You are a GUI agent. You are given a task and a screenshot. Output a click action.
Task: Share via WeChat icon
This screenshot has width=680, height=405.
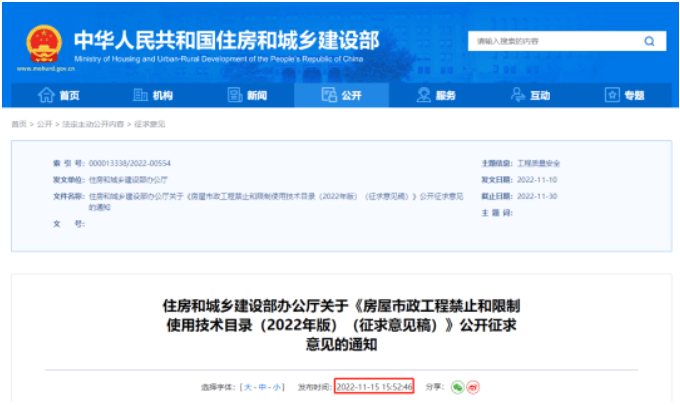tap(458, 387)
